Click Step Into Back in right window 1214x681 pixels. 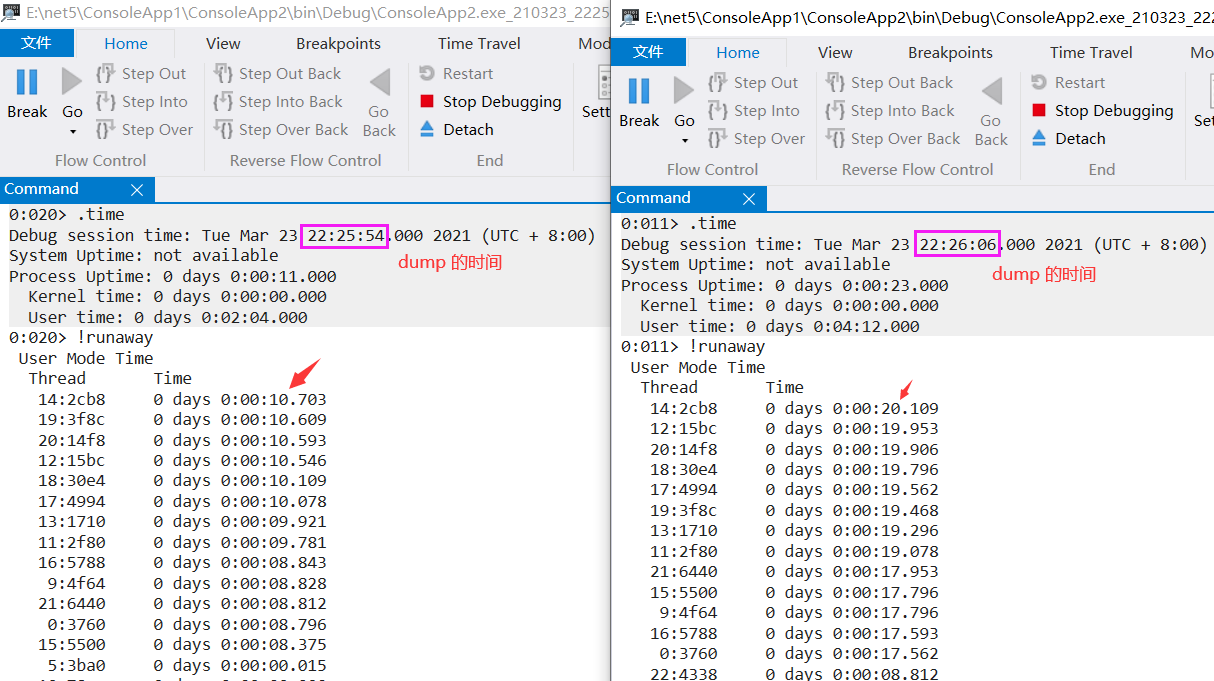pos(890,111)
